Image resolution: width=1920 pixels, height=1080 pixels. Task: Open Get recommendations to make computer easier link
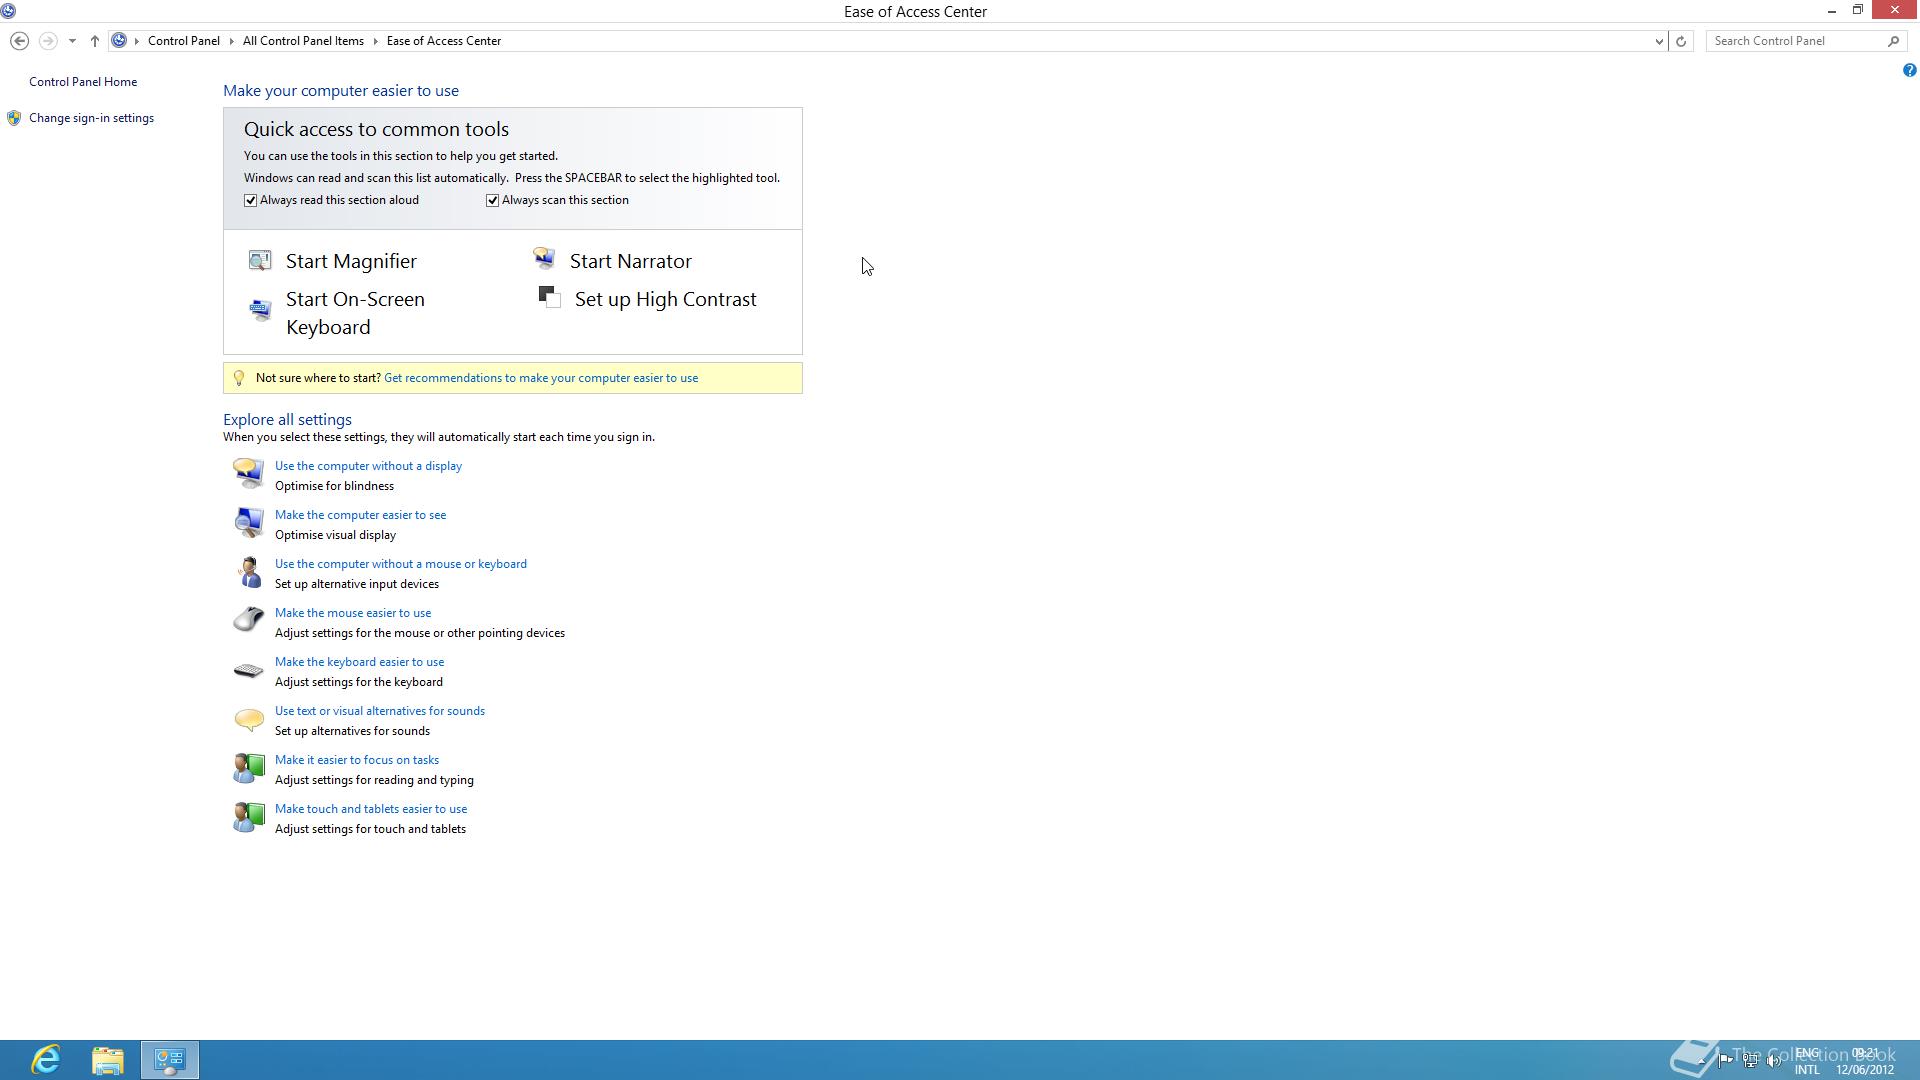pos(541,378)
